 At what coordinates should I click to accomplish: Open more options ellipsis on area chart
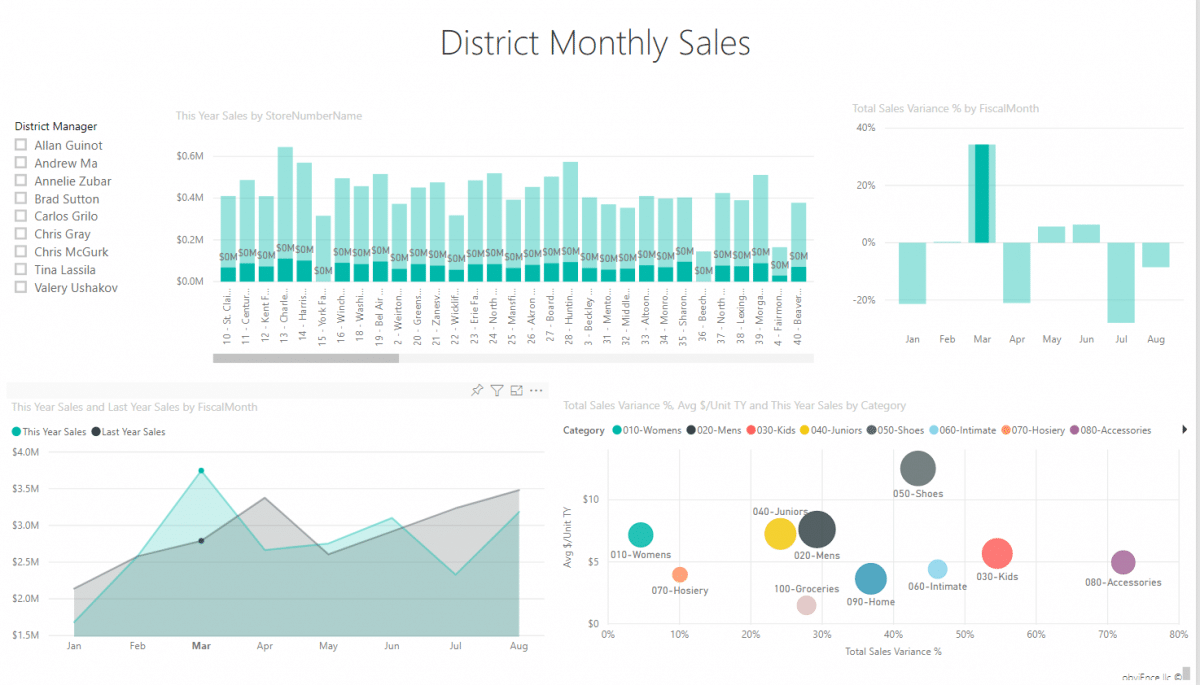(x=537, y=390)
